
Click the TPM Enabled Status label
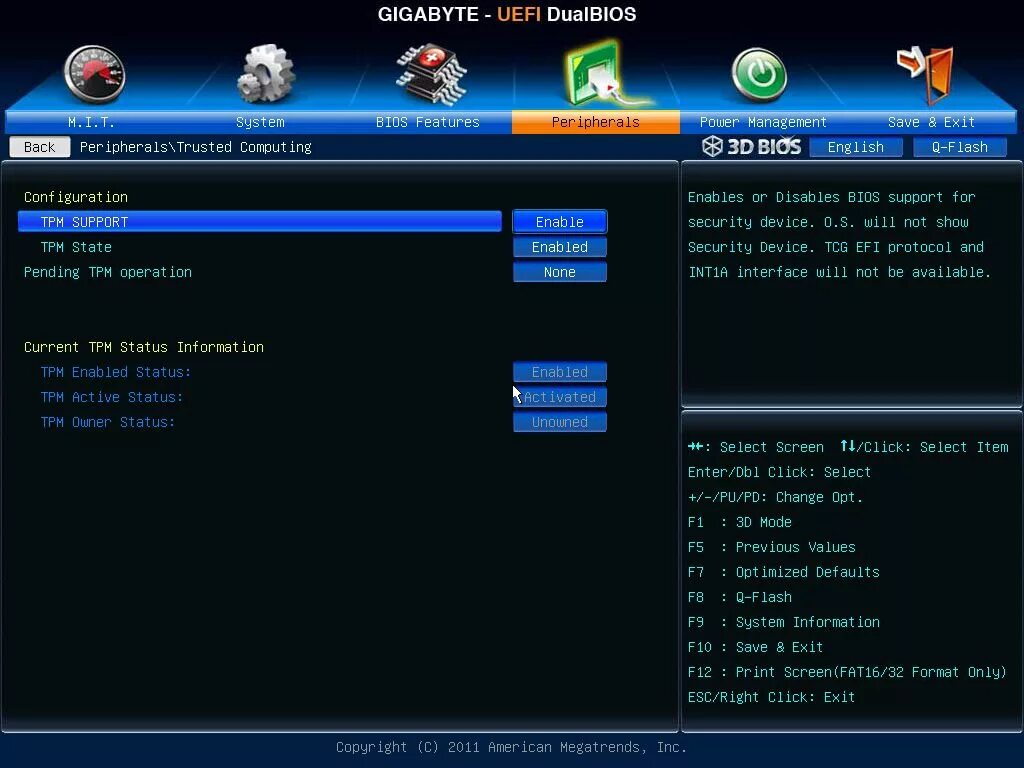[116, 372]
